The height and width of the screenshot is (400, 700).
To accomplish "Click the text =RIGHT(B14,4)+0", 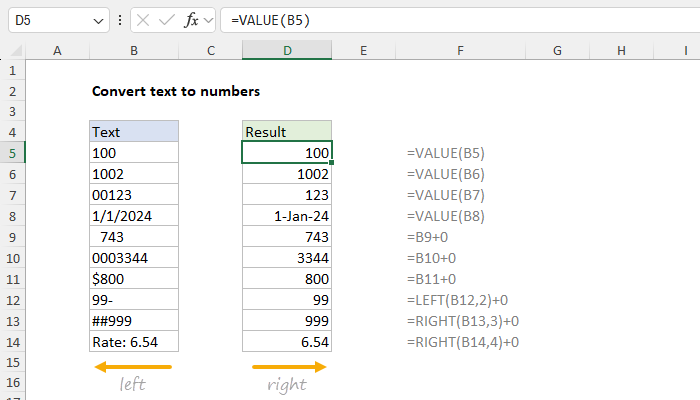I will click(x=462, y=342).
